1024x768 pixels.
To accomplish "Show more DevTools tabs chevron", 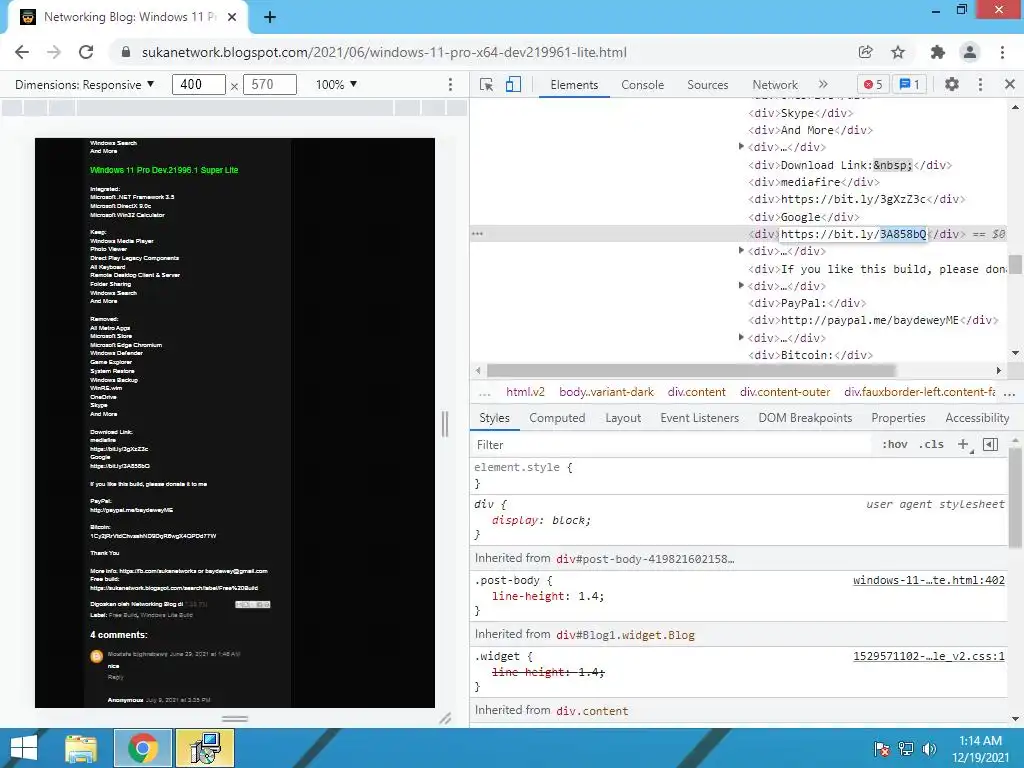I will coord(823,84).
